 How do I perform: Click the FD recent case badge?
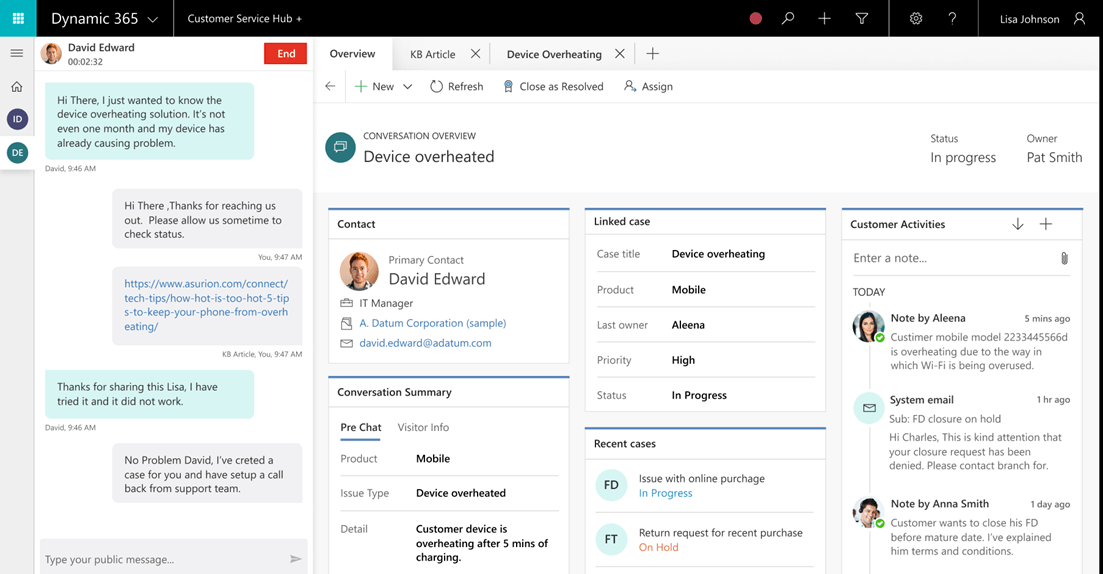click(611, 485)
